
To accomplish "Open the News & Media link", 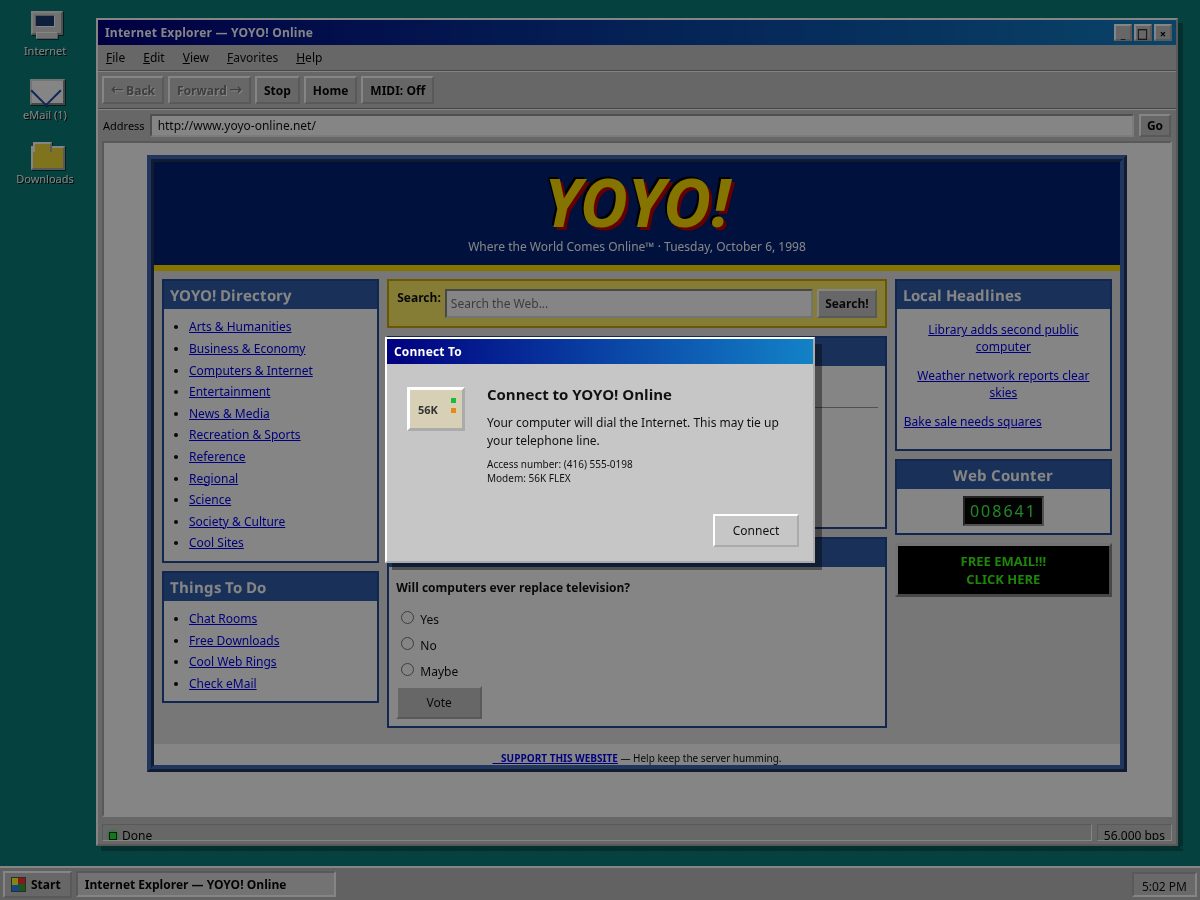I will click(x=229, y=414).
